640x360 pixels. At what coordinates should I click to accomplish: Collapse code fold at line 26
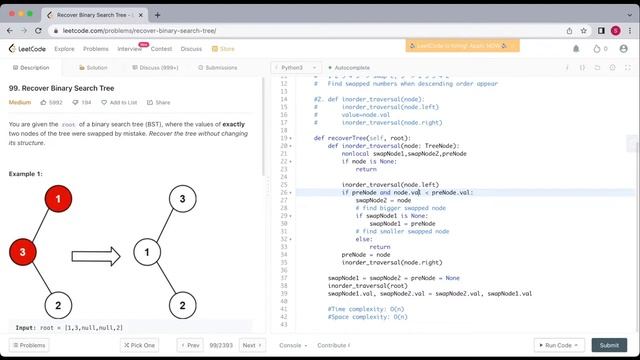pyautogui.click(x=291, y=193)
